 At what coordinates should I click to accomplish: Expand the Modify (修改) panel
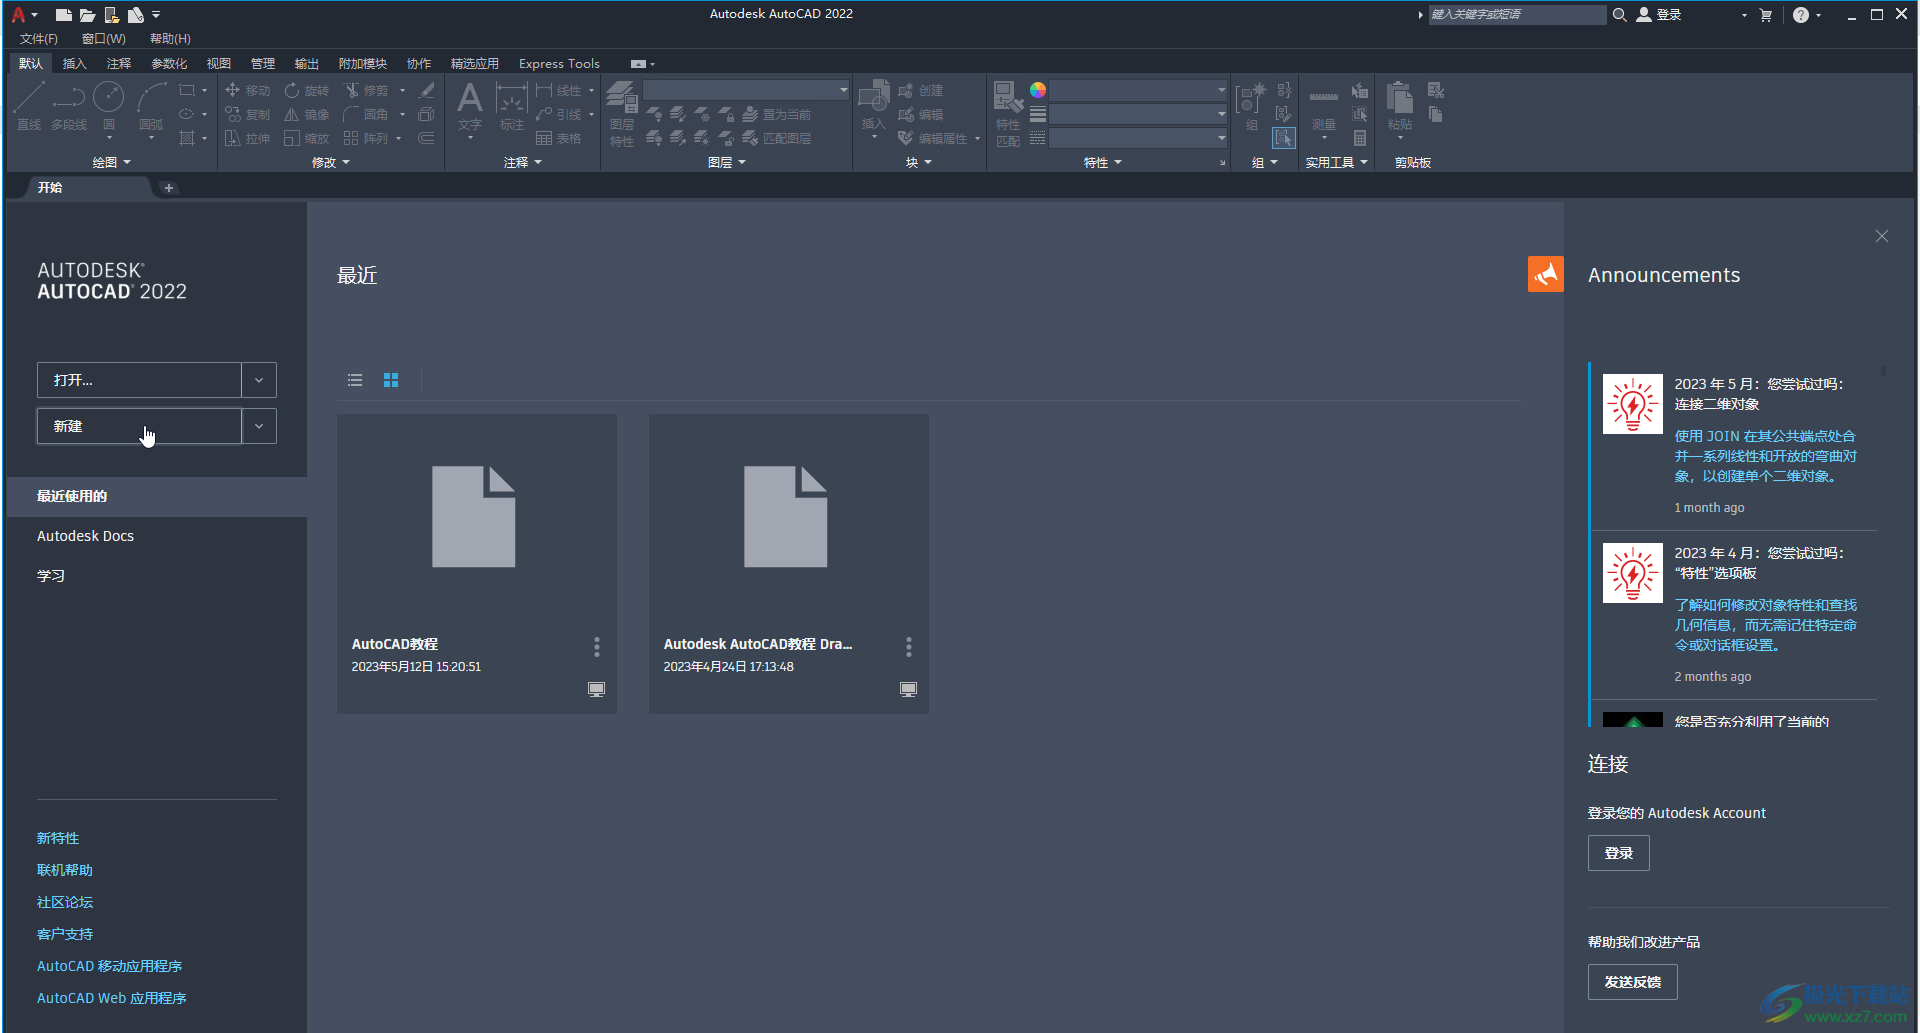click(x=331, y=162)
